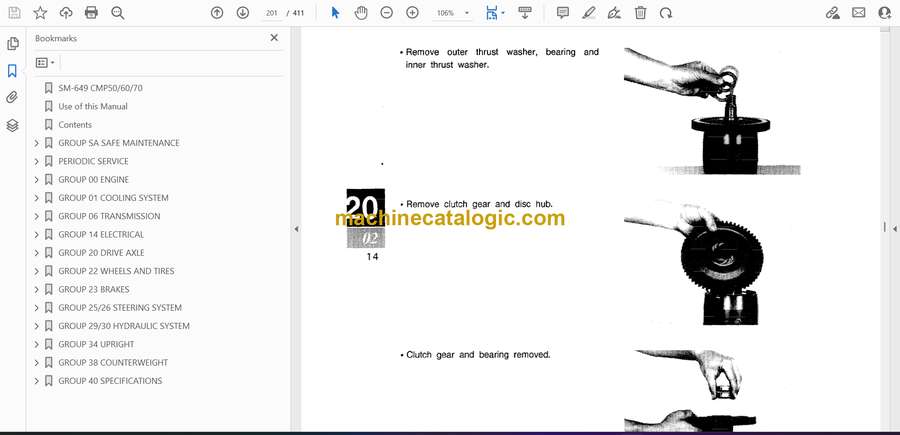The width and height of the screenshot is (900, 435).
Task: Open GROUP 38 COUNTERWEIGHT bookmark
Action: click(113, 363)
